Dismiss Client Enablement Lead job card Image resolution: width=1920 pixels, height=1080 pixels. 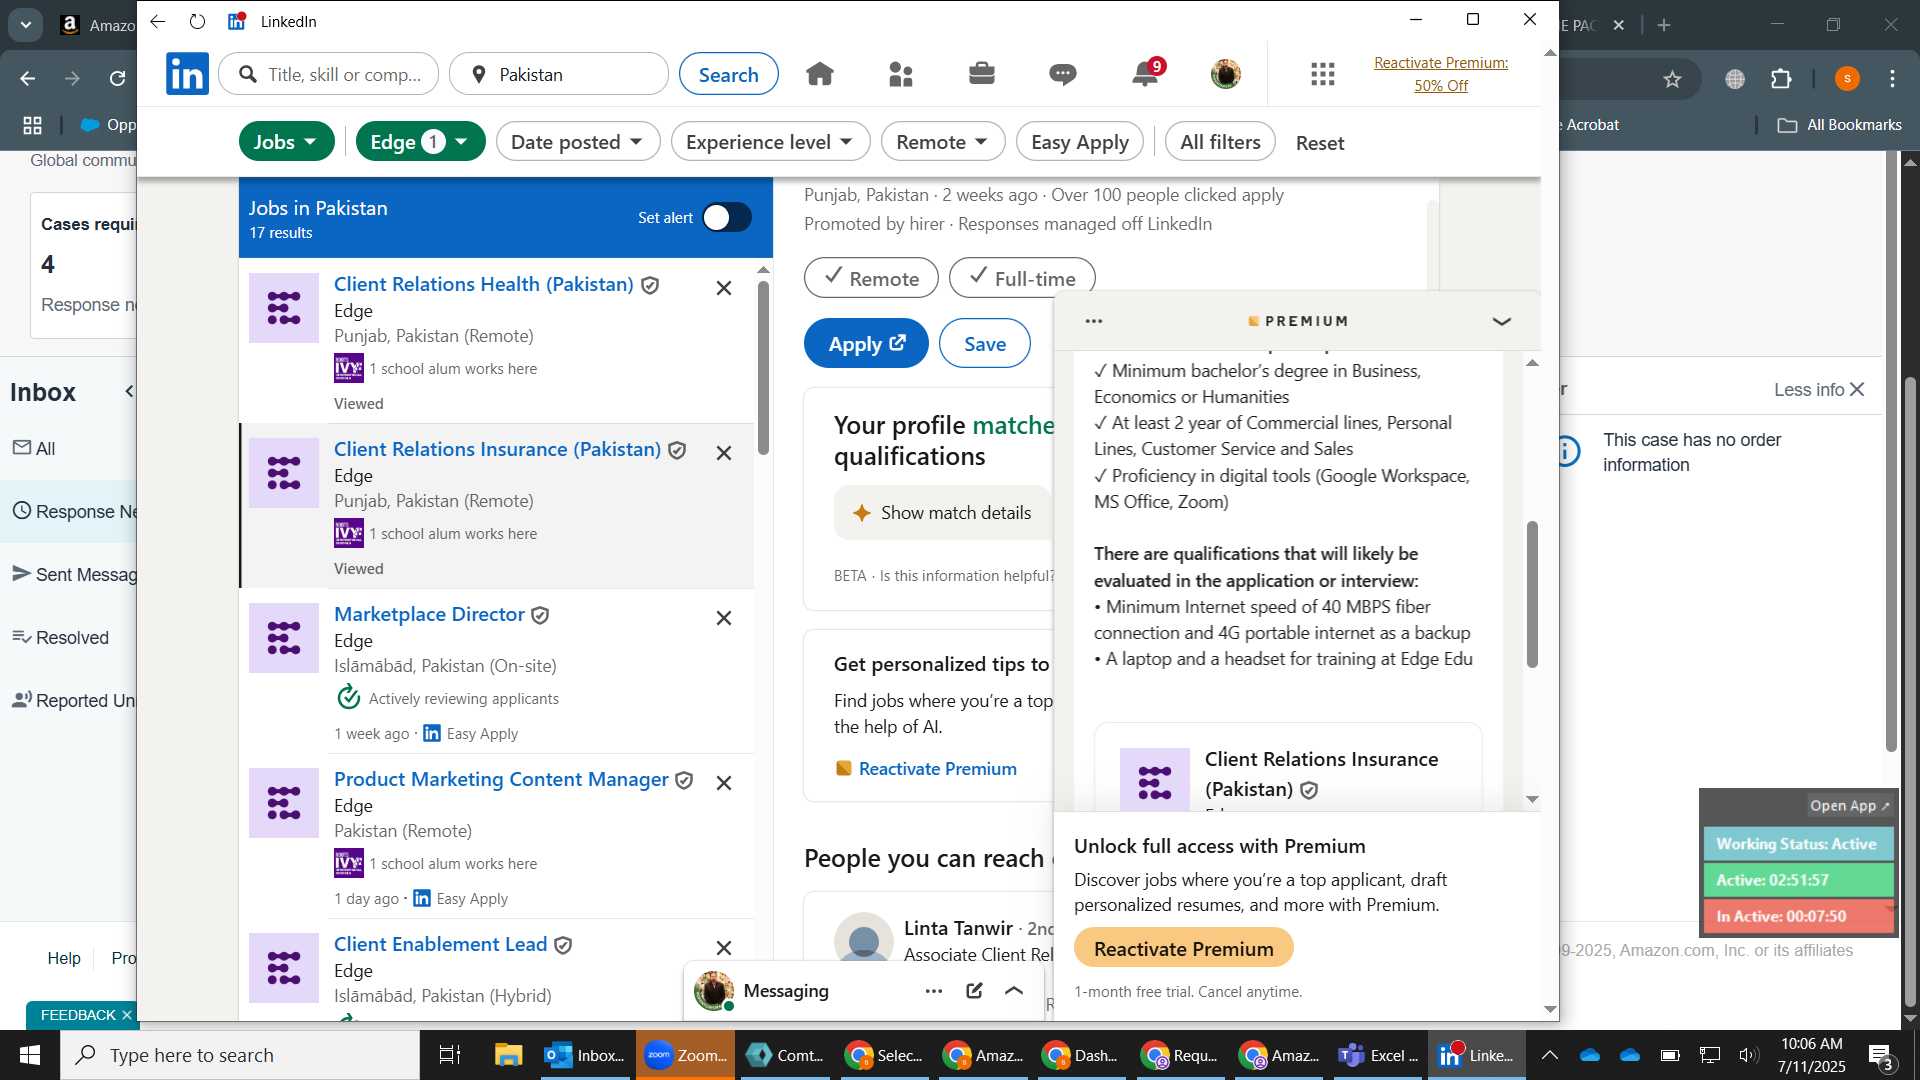coord(724,947)
